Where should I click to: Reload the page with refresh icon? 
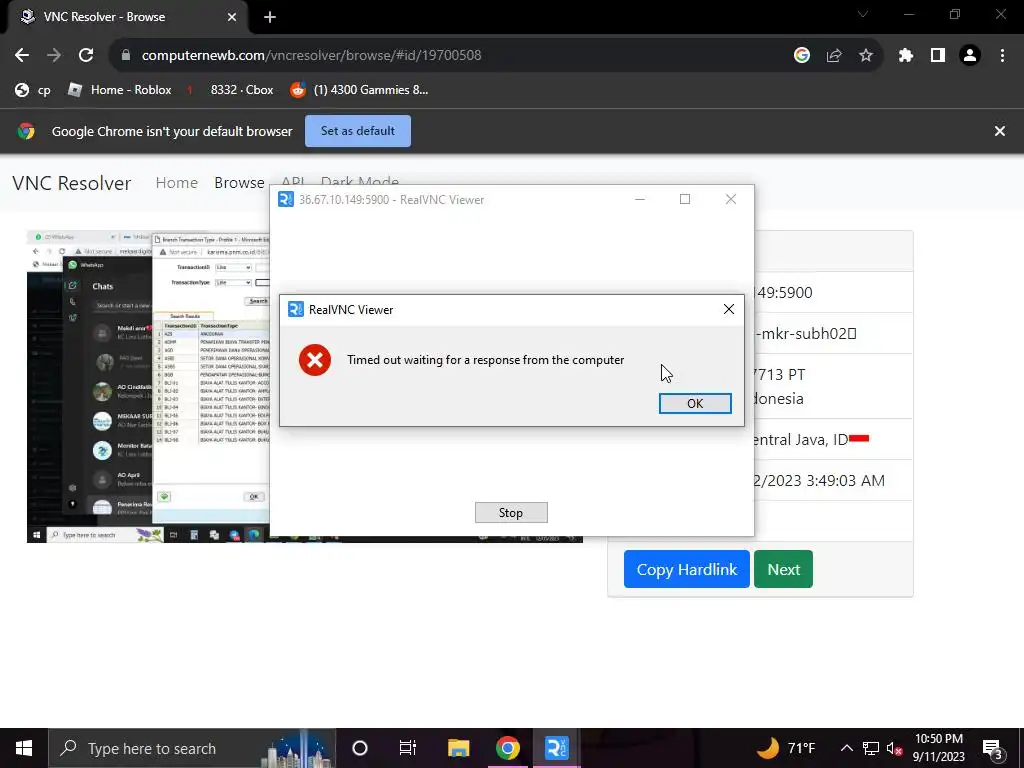tap(86, 55)
